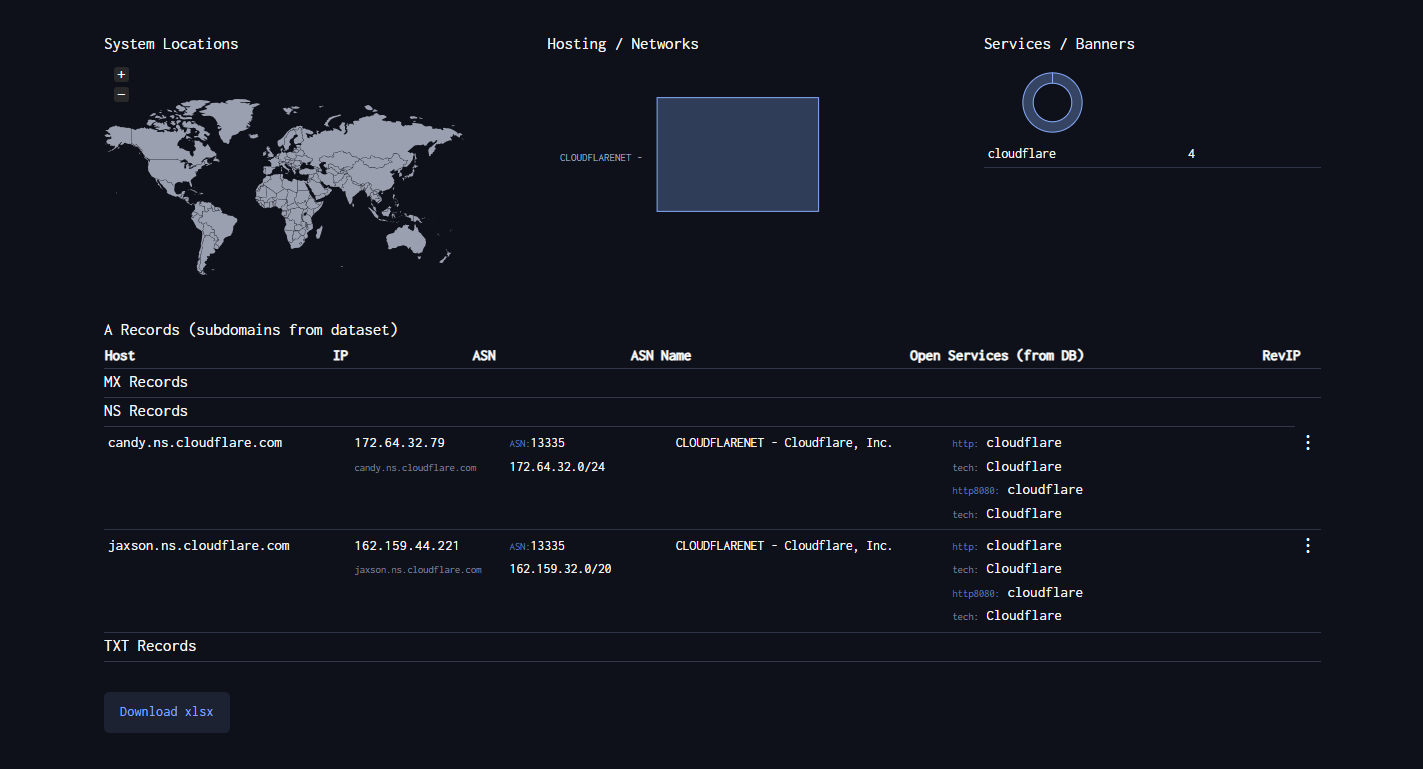Click the Open Services (from DB) header
The width and height of the screenshot is (1423, 769).
click(997, 355)
